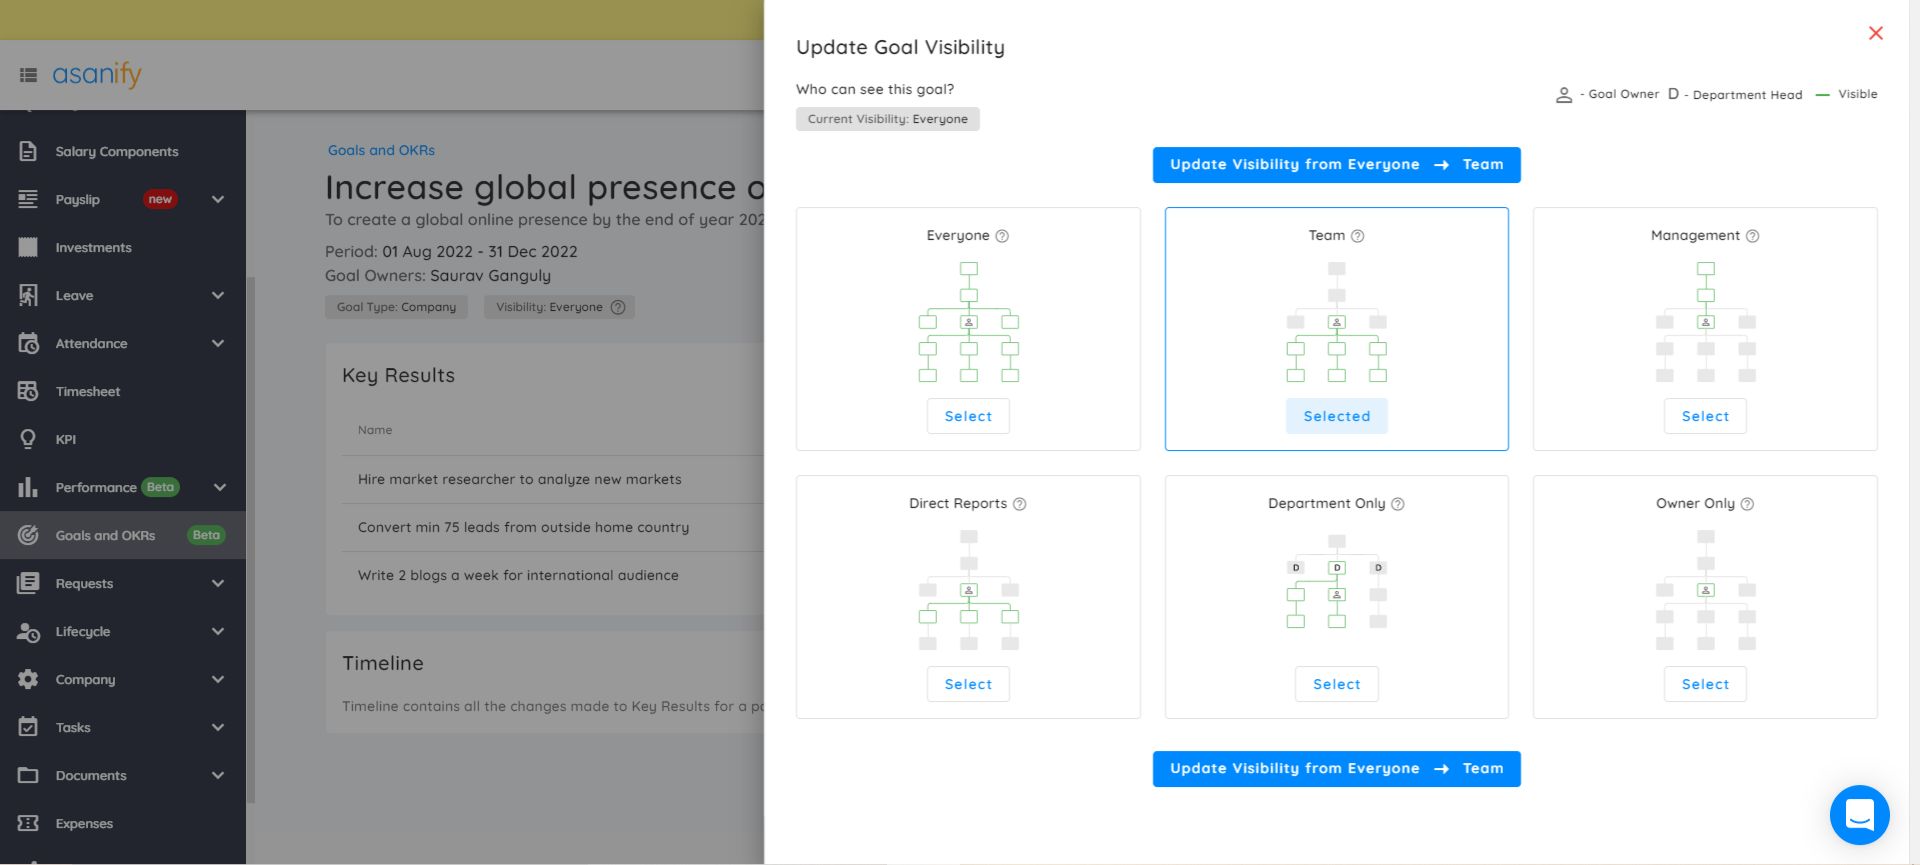Select the Direct Reports visibility option
This screenshot has width=1920, height=865.
point(967,684)
